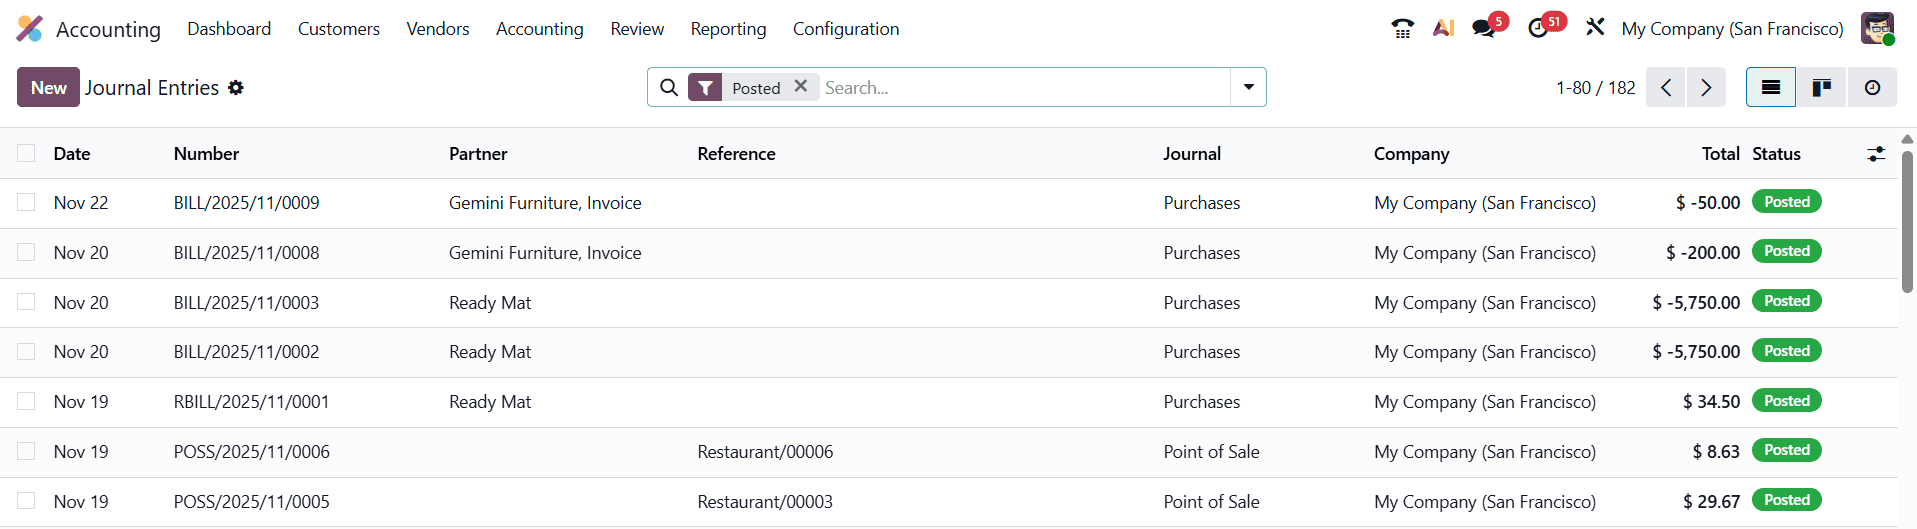
Task: Open the user avatar menu
Action: (x=1877, y=29)
